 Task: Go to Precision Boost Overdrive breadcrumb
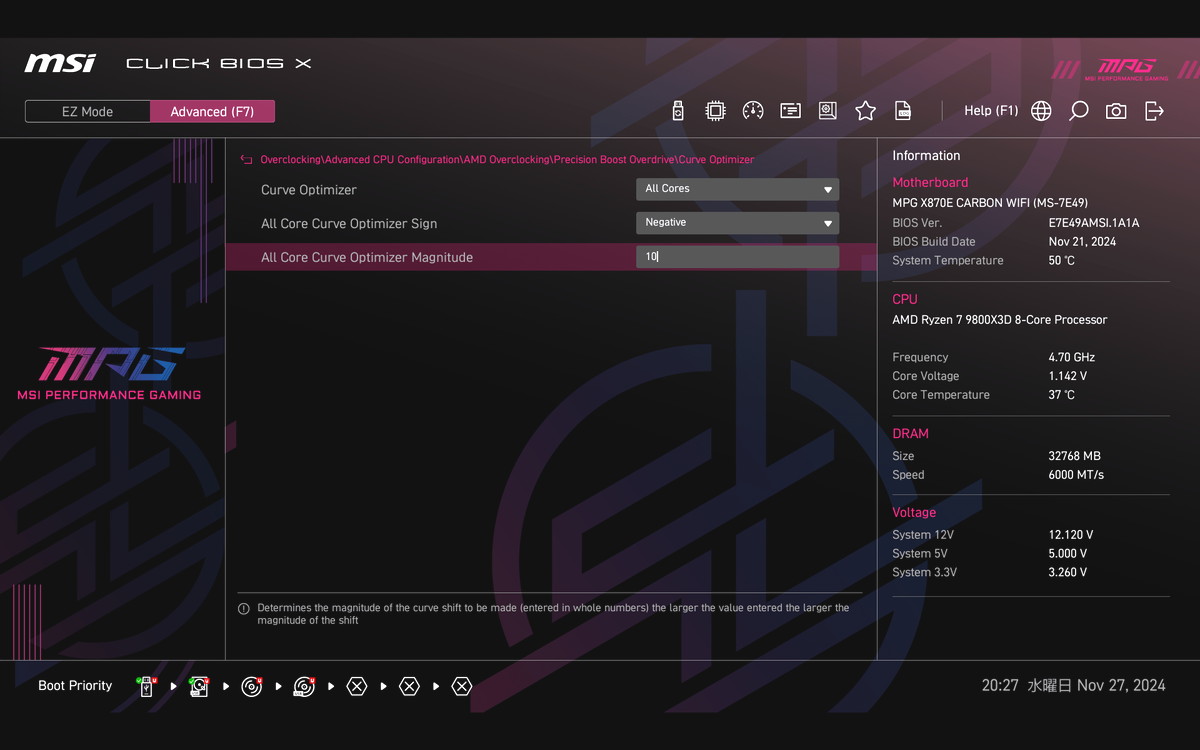coord(614,160)
